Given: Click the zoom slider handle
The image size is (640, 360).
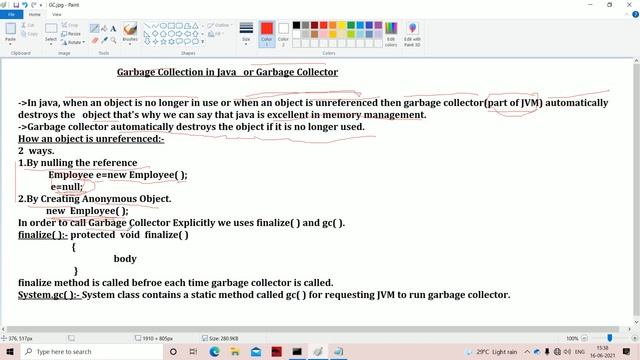Looking at the screenshot, I should [x=610, y=338].
